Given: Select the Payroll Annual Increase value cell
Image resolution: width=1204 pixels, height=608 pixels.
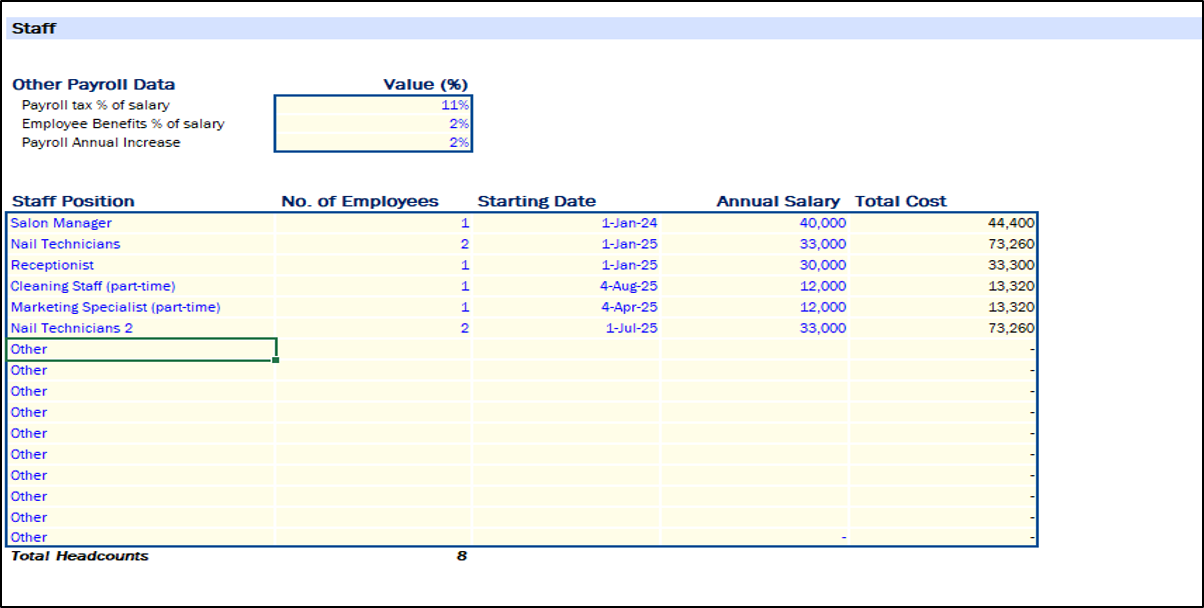Looking at the screenshot, I should (x=372, y=143).
